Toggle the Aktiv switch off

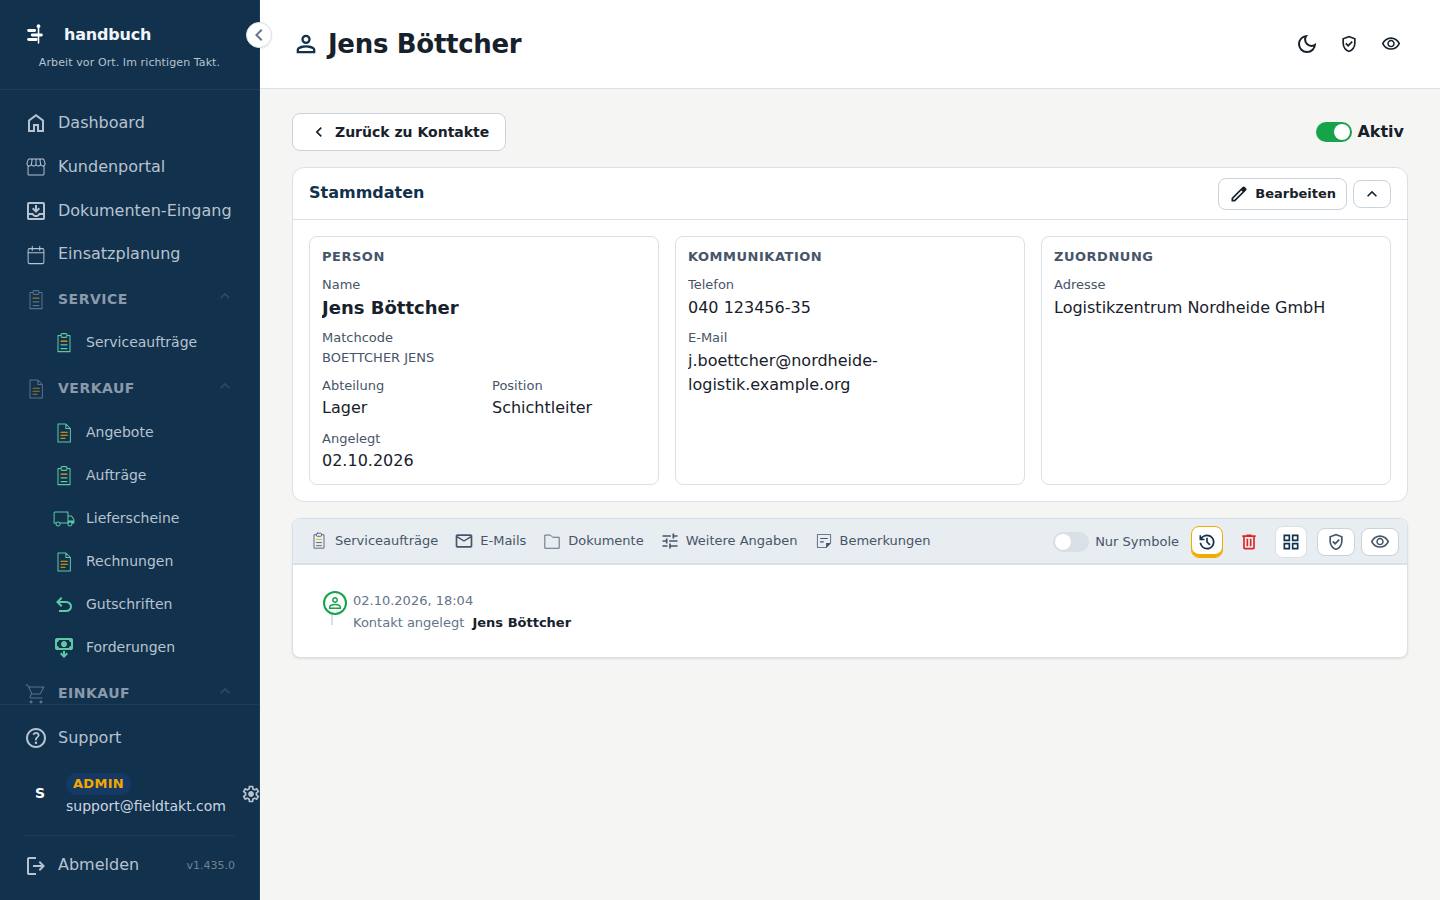click(1333, 132)
